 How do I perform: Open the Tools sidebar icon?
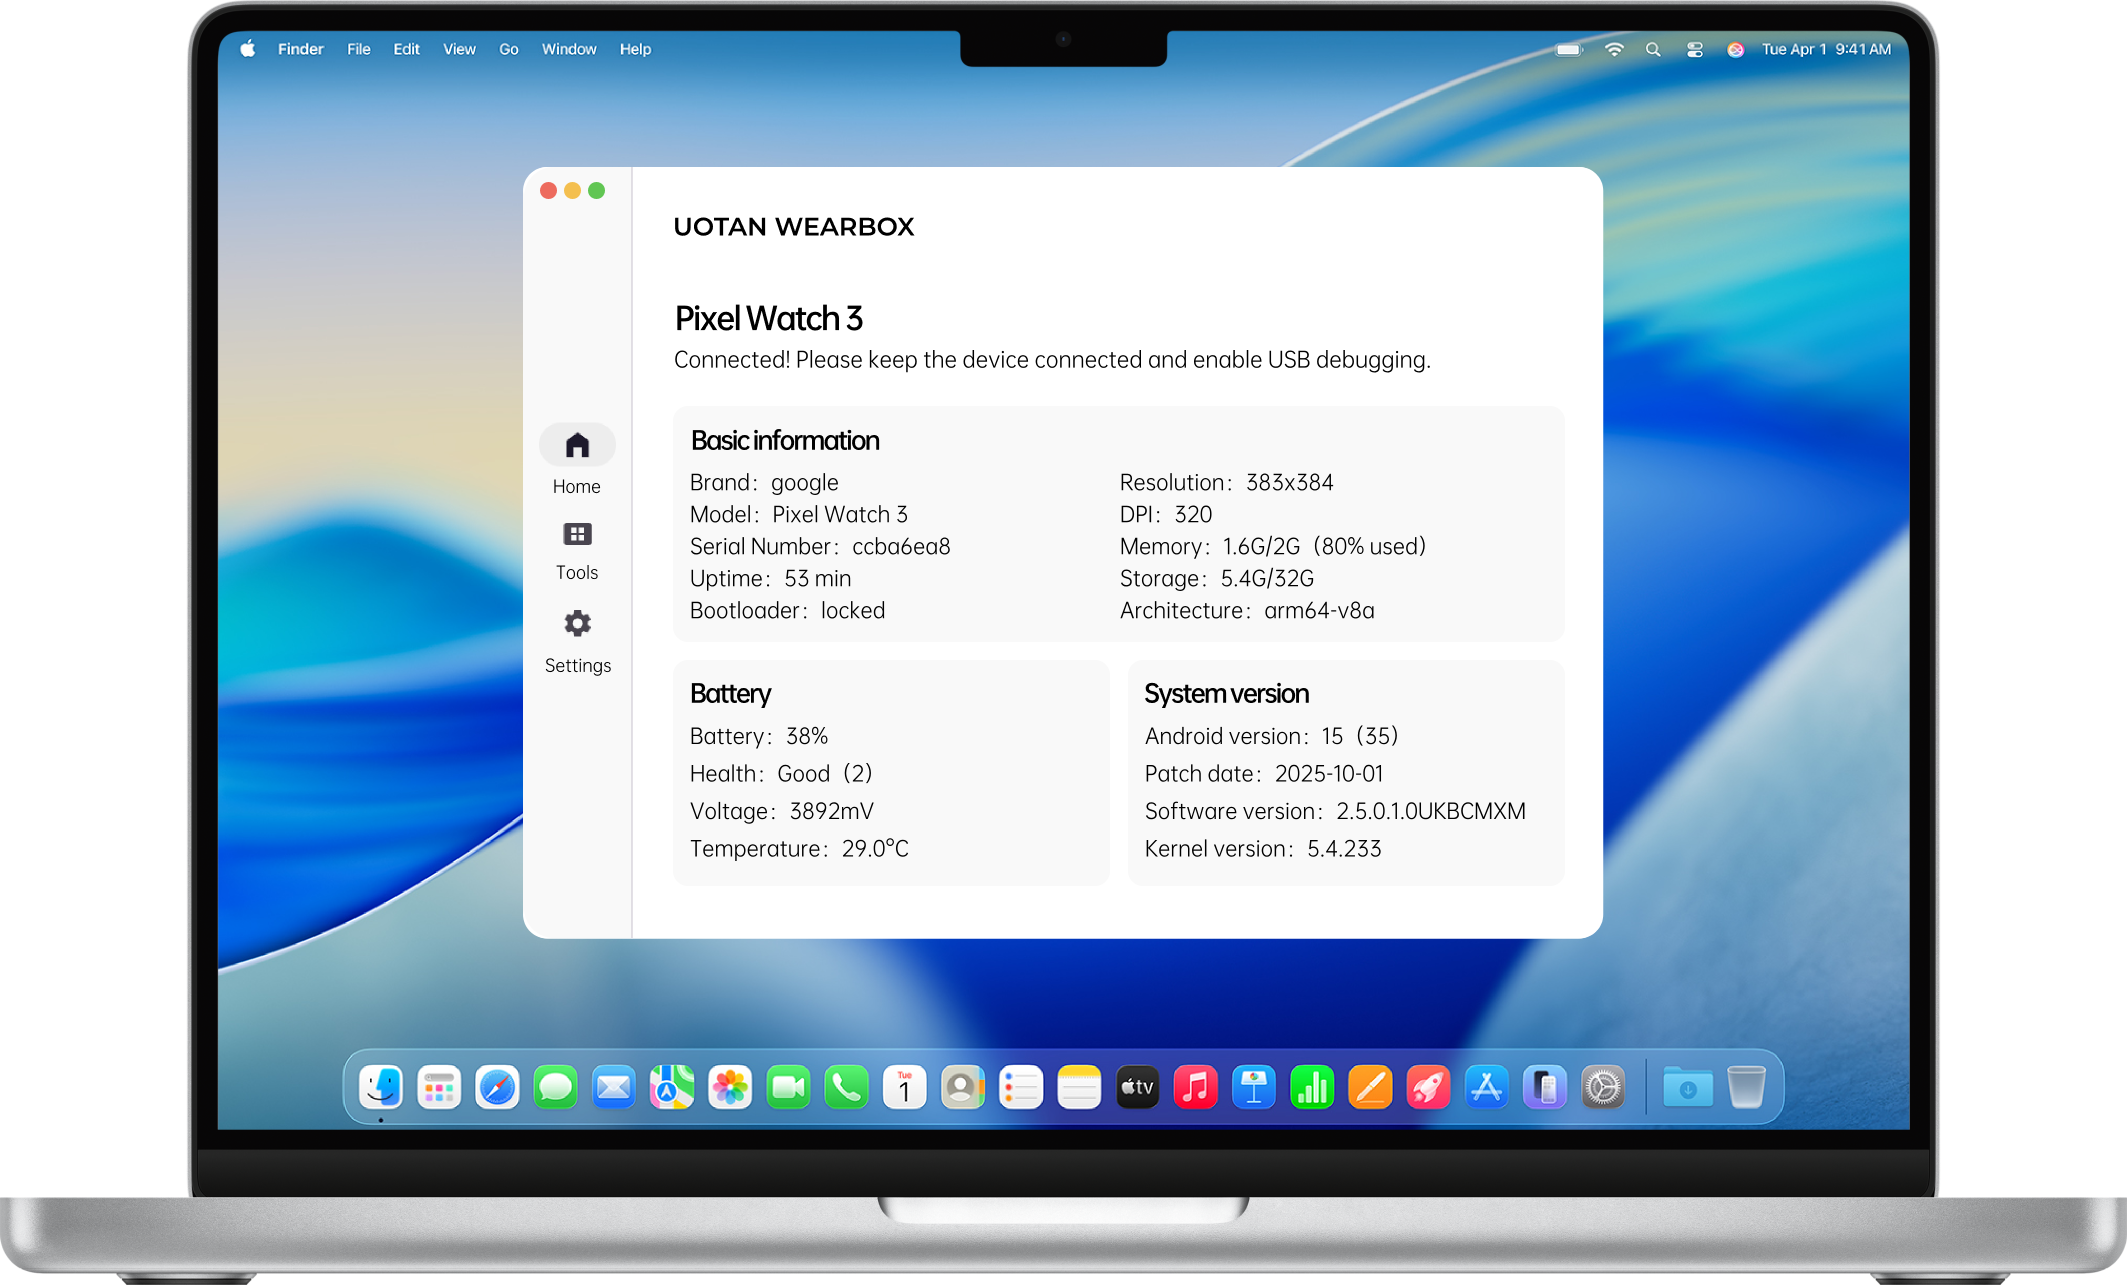click(x=577, y=535)
